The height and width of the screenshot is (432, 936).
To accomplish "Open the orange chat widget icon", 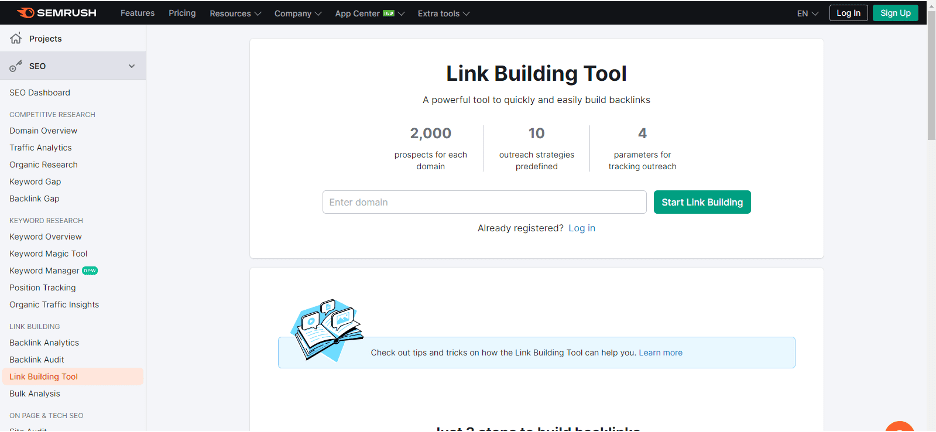I will 900,428.
